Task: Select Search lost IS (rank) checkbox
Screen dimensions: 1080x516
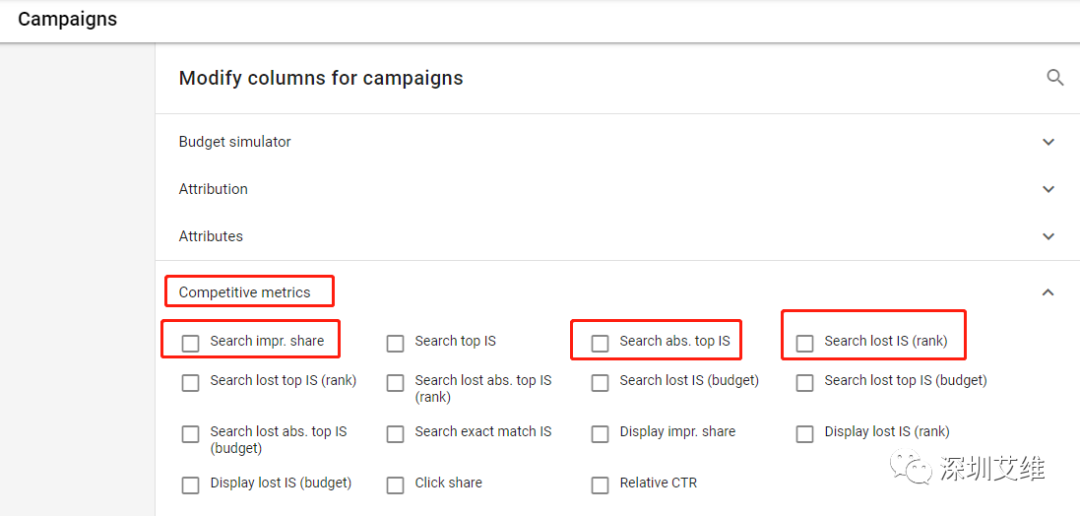Action: point(805,343)
